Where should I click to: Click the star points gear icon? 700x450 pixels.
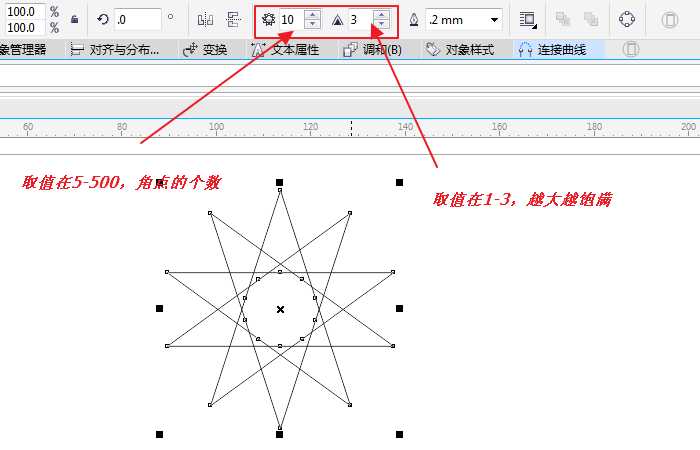(x=269, y=20)
